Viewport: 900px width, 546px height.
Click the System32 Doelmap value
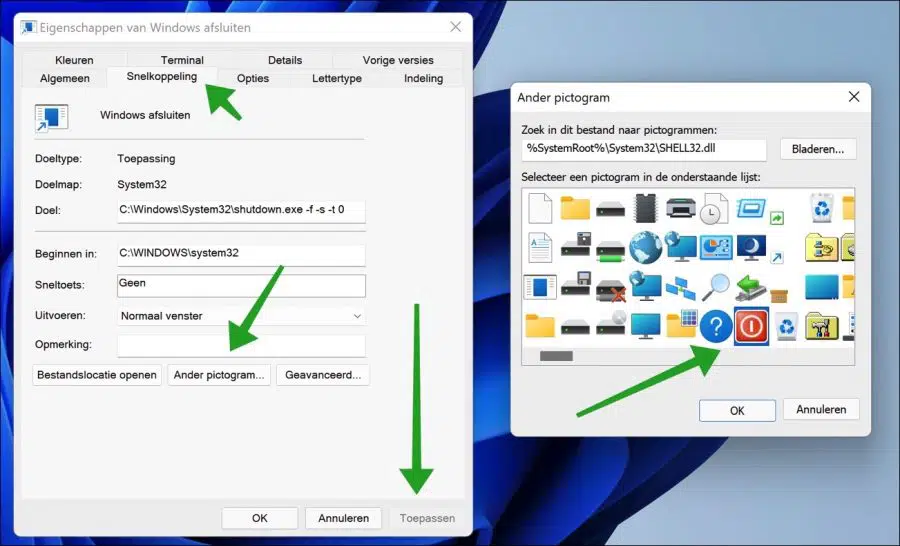(x=142, y=184)
